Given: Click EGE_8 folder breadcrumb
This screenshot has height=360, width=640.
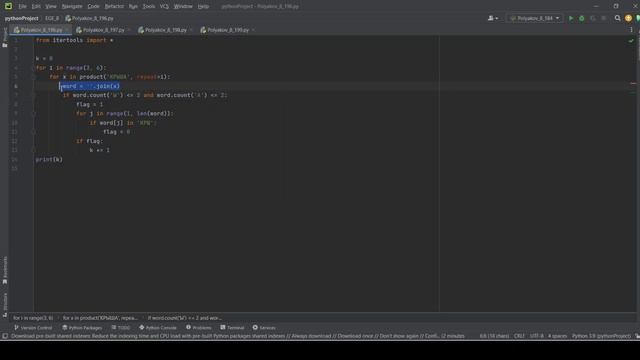Looking at the screenshot, I should pos(52,18).
